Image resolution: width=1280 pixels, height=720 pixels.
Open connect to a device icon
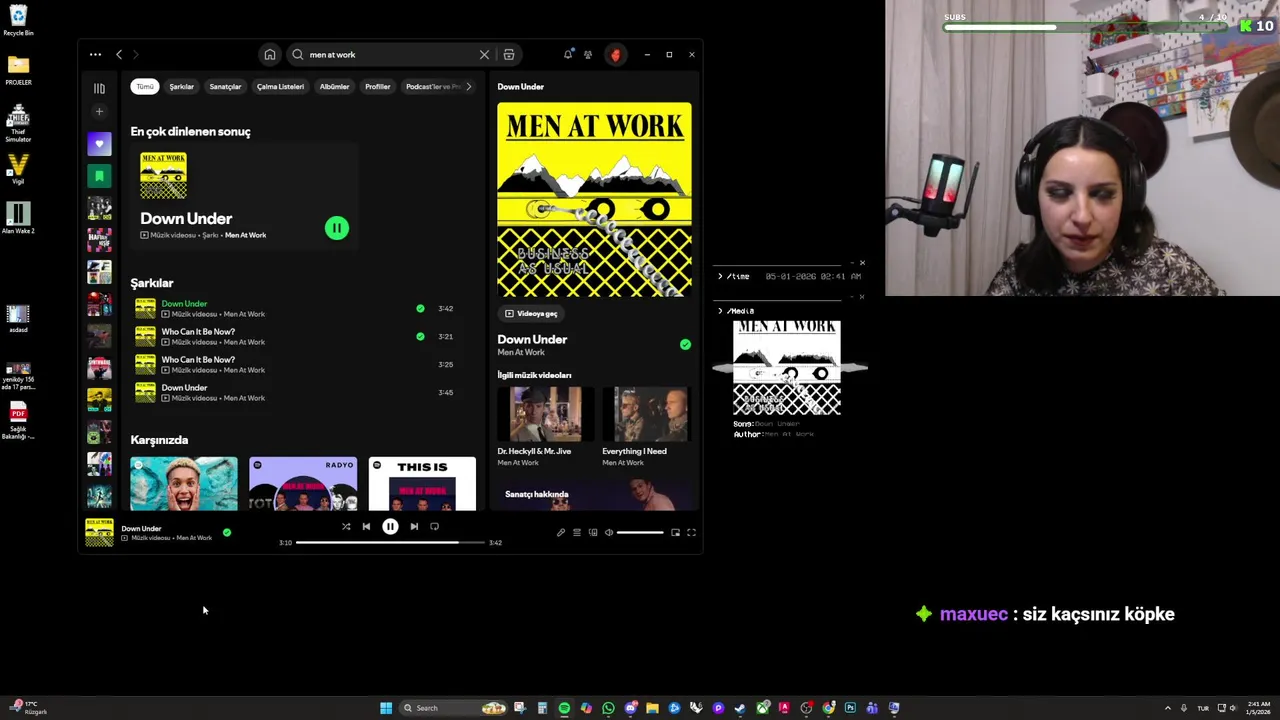pos(593,532)
